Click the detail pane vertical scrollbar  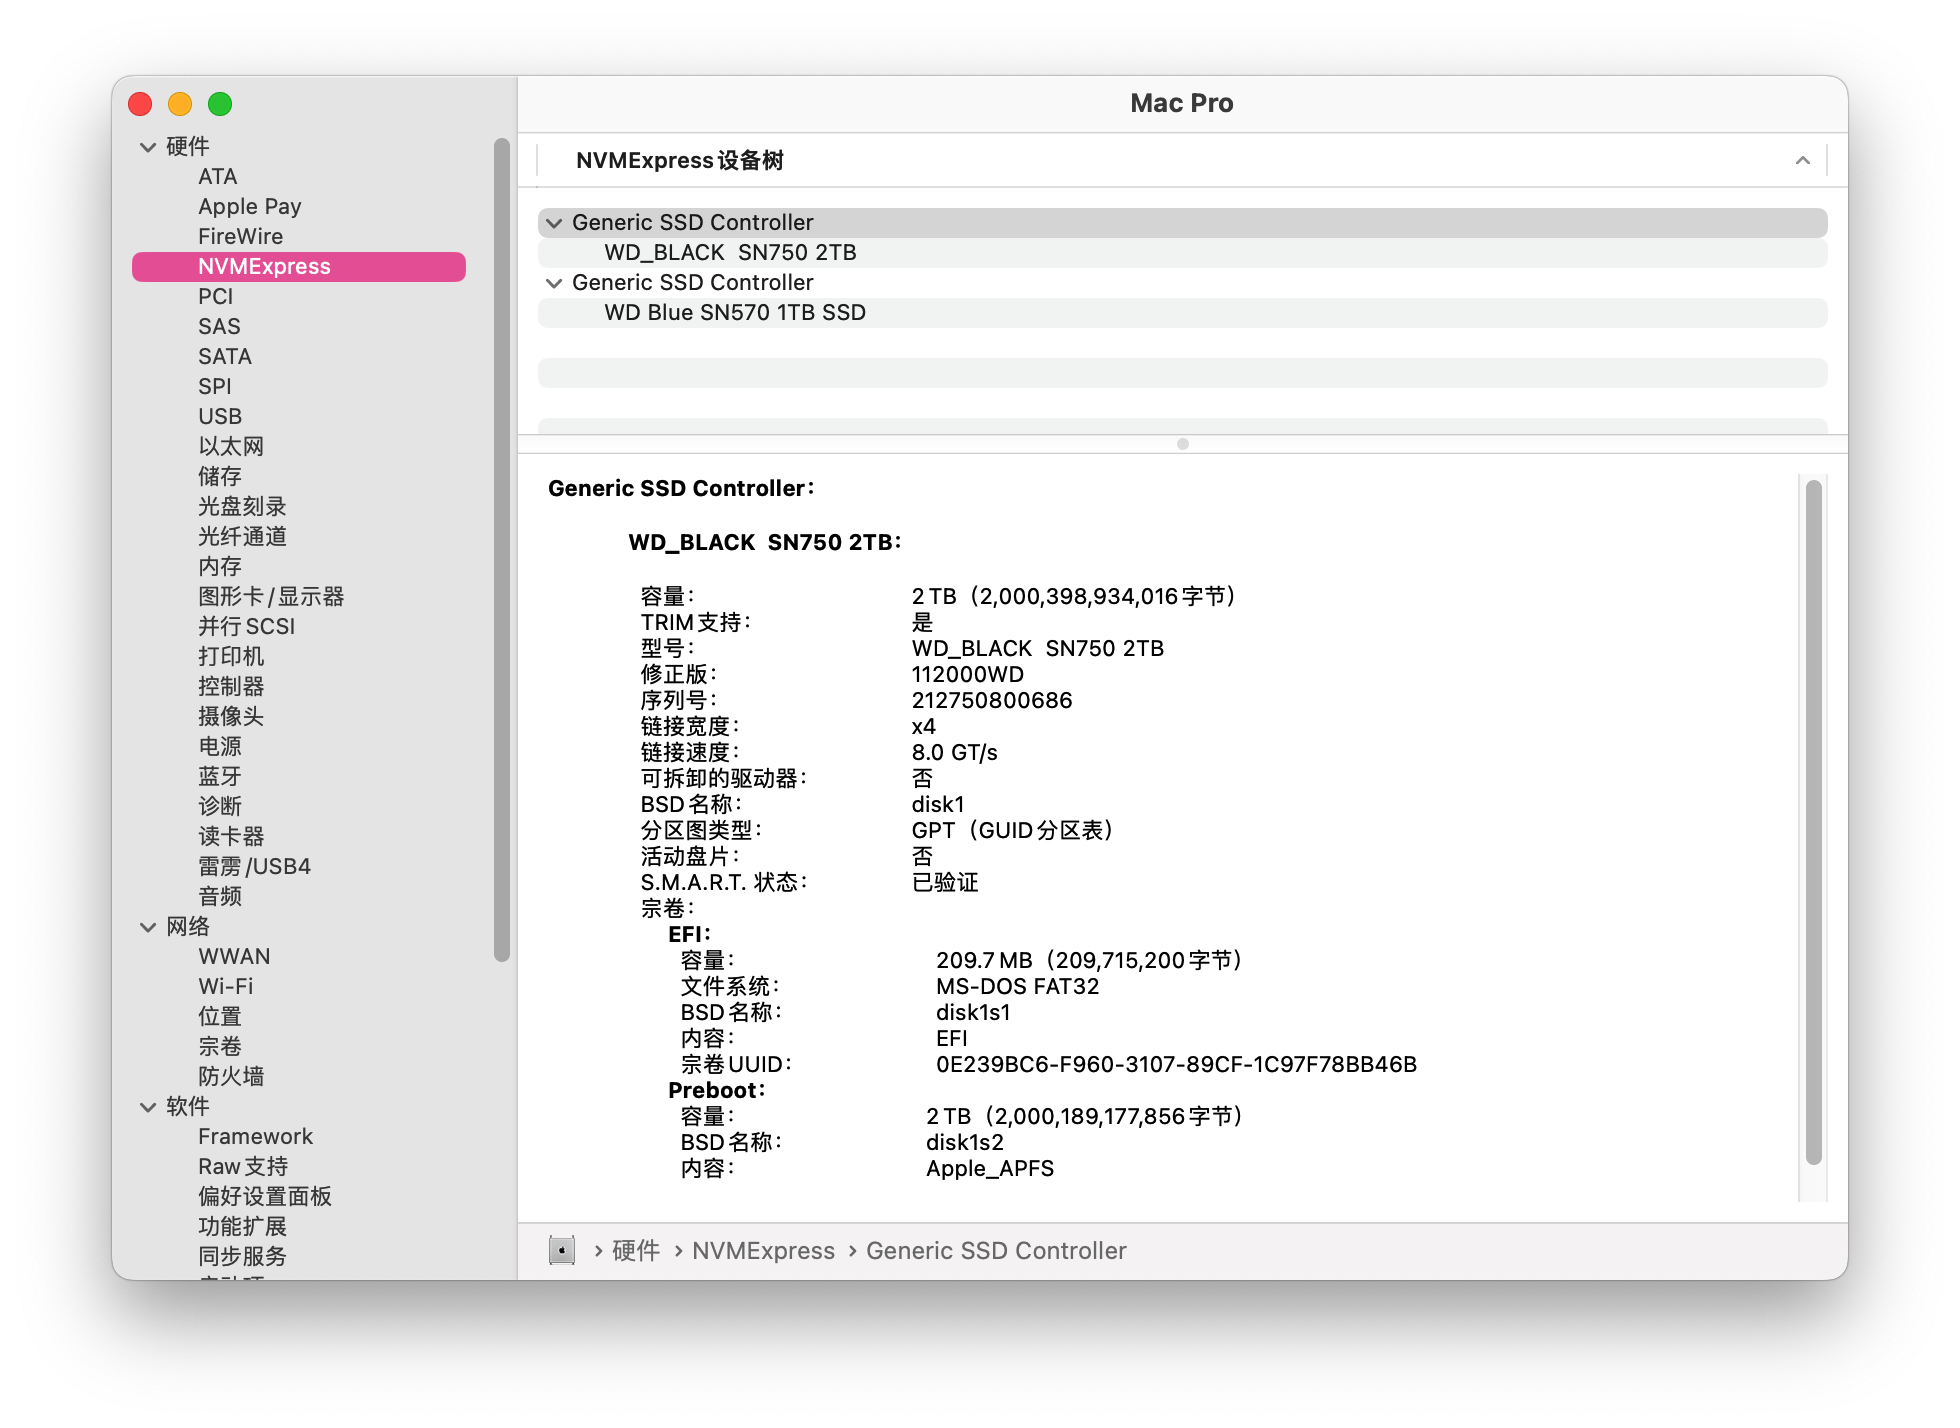(1813, 820)
